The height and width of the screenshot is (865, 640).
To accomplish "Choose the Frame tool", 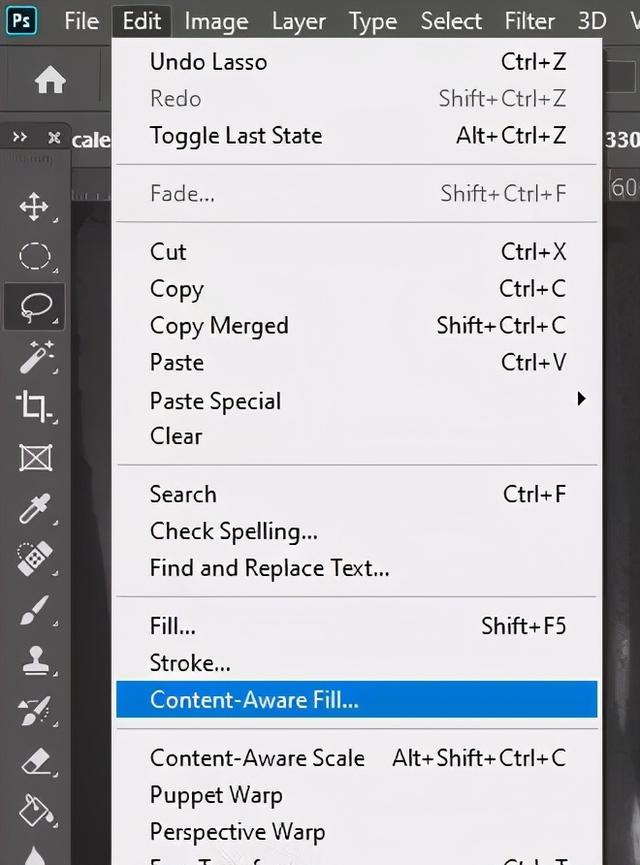I will (x=35, y=458).
